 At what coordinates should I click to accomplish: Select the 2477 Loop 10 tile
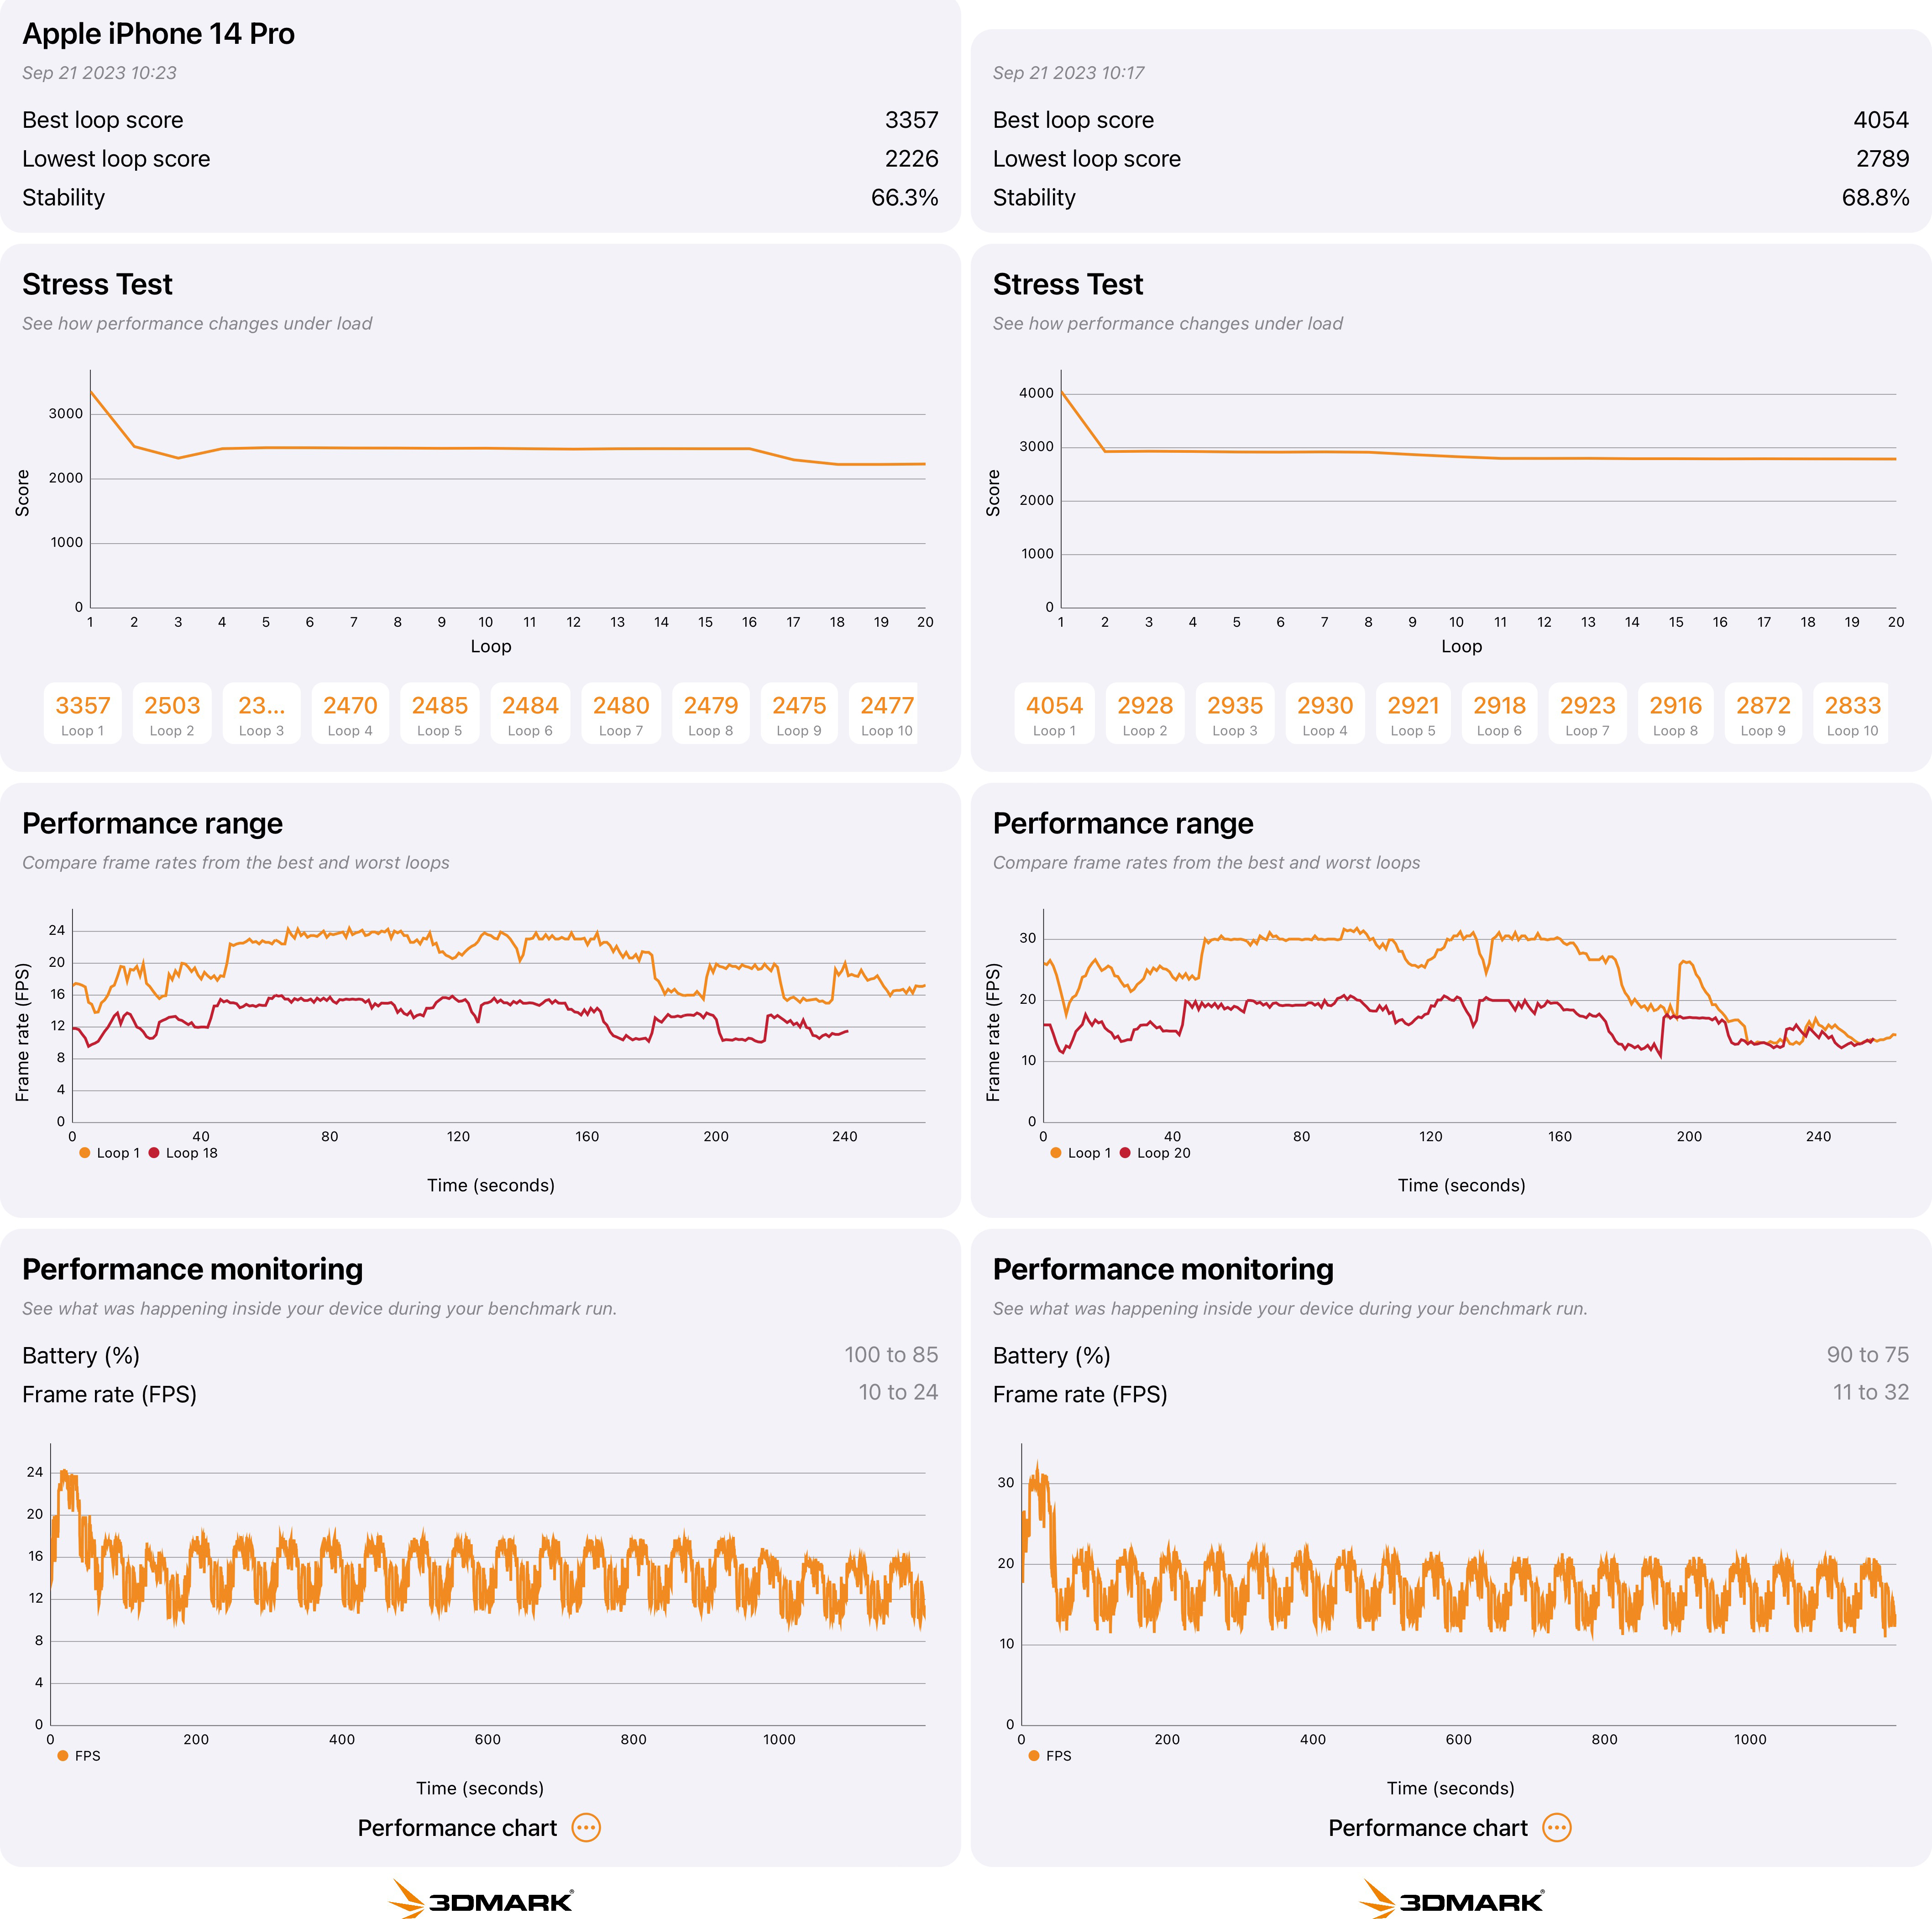coord(886,714)
